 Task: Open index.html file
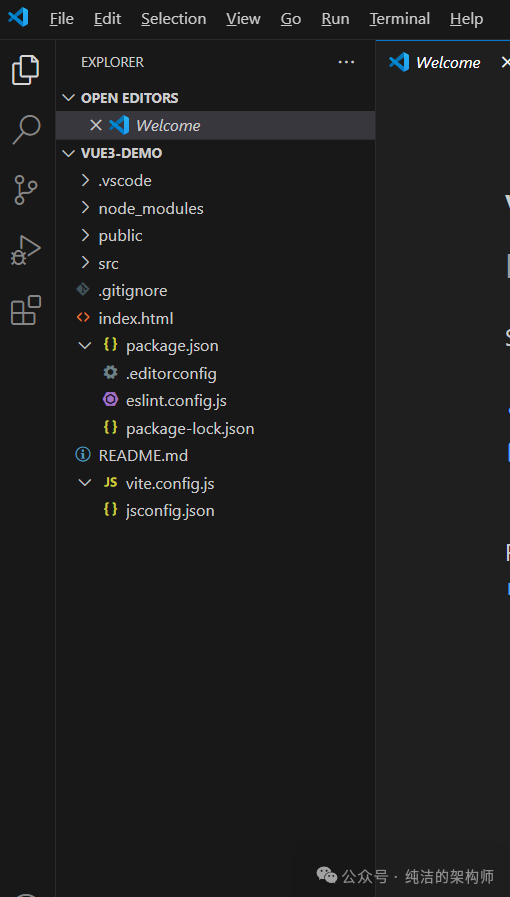[136, 318]
